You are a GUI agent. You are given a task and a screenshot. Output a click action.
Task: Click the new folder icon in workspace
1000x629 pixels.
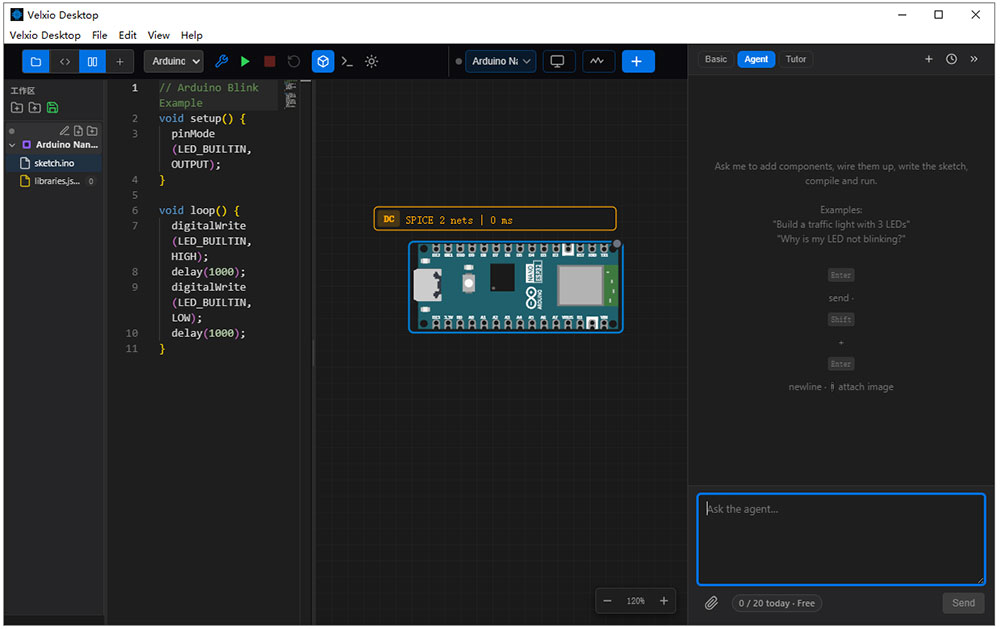17,108
